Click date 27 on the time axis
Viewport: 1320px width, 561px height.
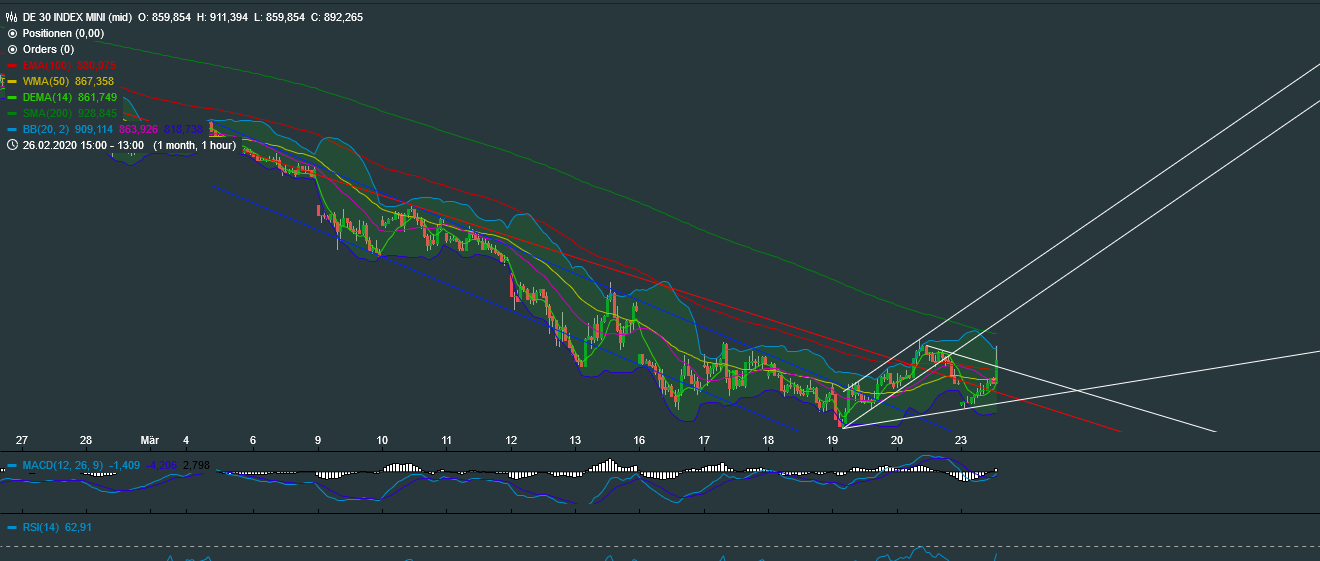click(x=22, y=440)
